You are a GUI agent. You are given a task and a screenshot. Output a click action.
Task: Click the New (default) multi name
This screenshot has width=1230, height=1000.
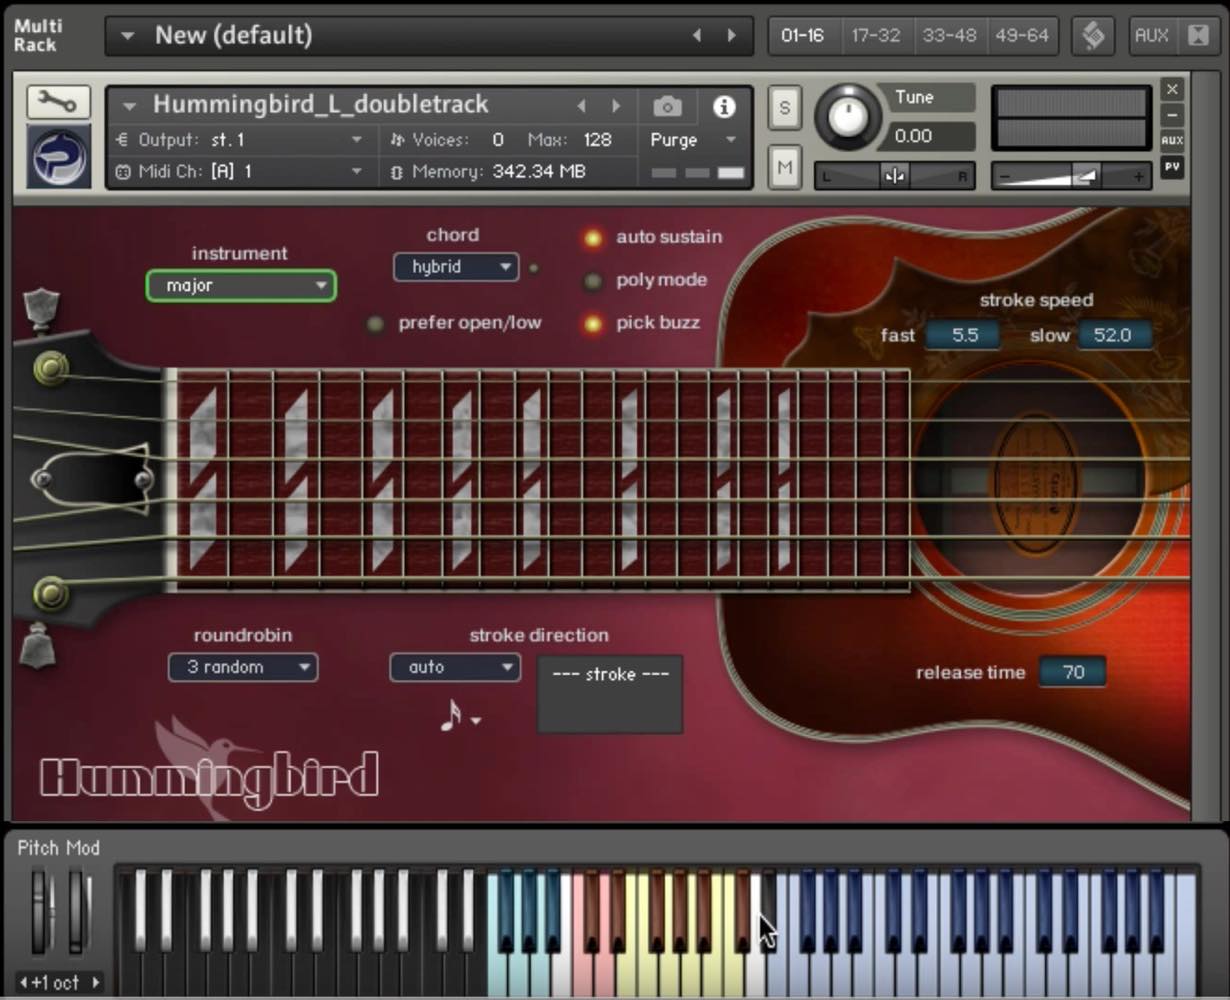coord(233,36)
